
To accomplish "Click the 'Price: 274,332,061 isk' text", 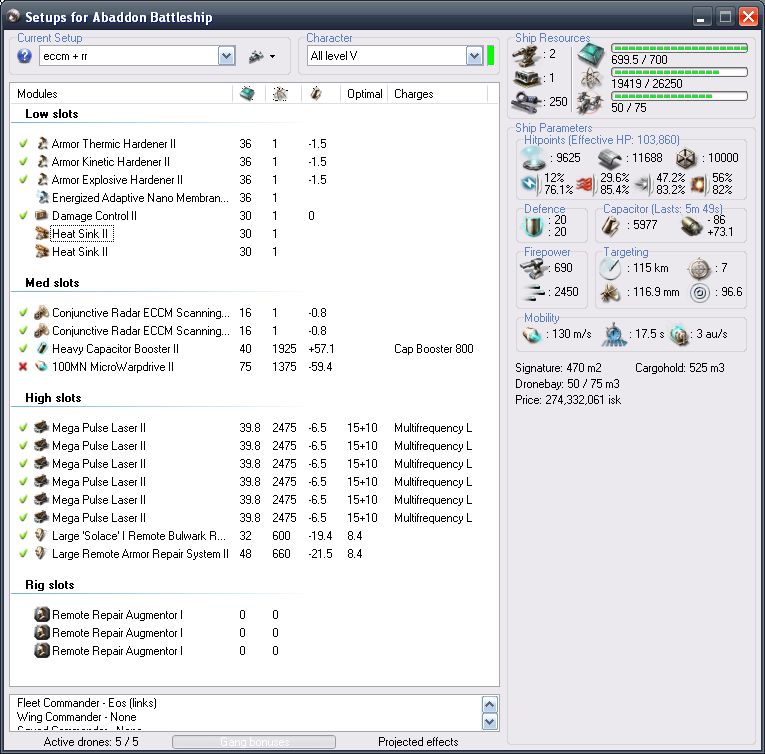I will pos(568,400).
